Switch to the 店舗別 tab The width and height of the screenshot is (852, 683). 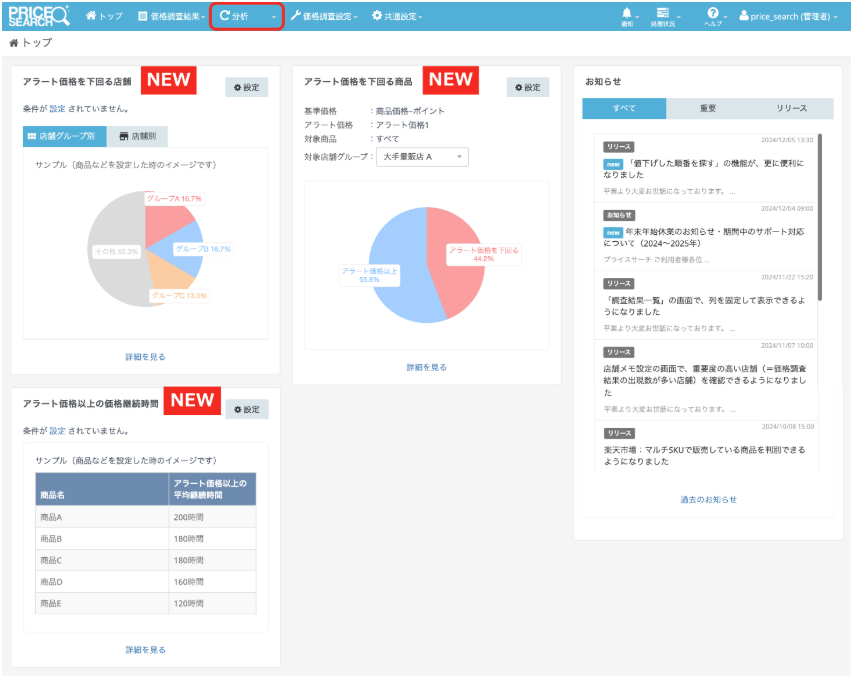[x=137, y=137]
